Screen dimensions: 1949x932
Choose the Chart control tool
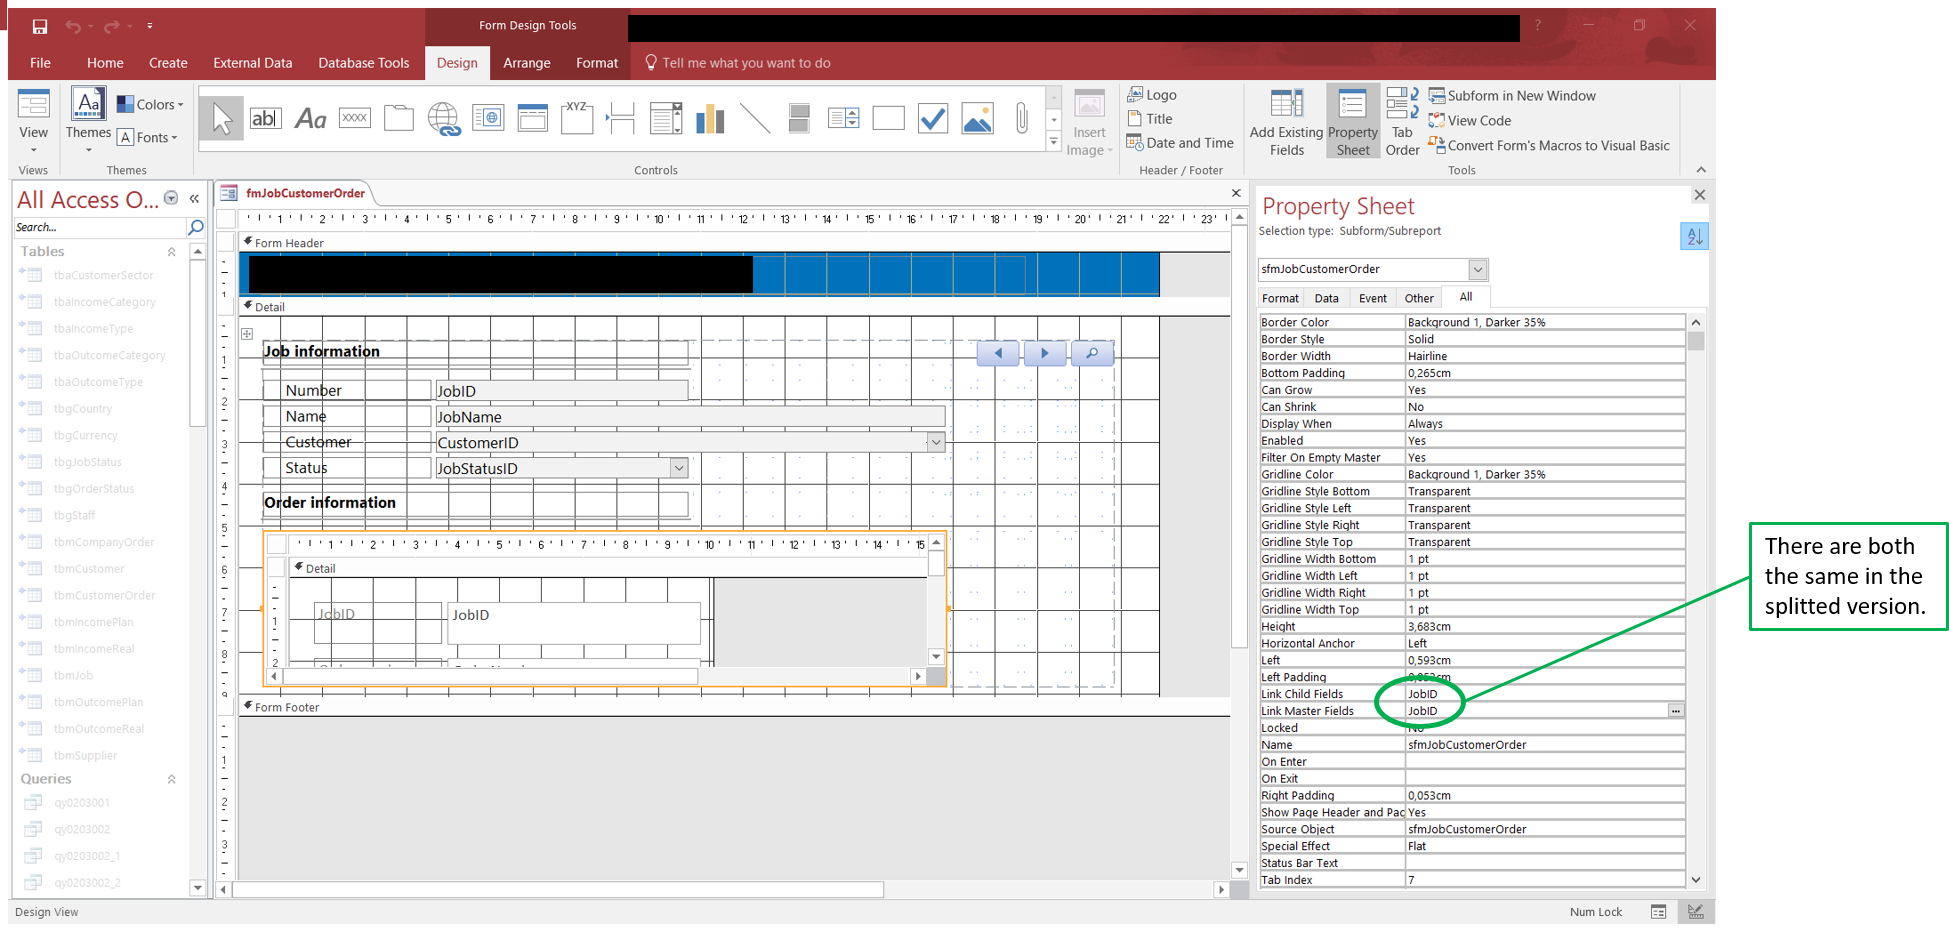pyautogui.click(x=710, y=119)
